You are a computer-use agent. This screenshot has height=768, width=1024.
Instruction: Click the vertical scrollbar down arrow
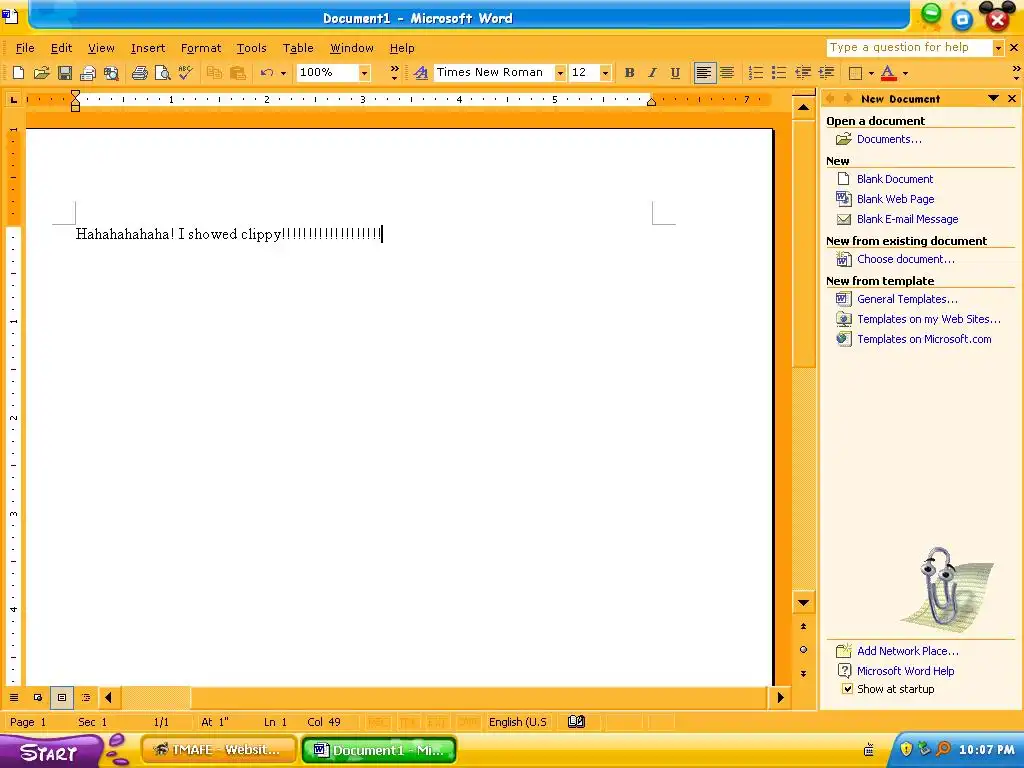click(x=803, y=603)
